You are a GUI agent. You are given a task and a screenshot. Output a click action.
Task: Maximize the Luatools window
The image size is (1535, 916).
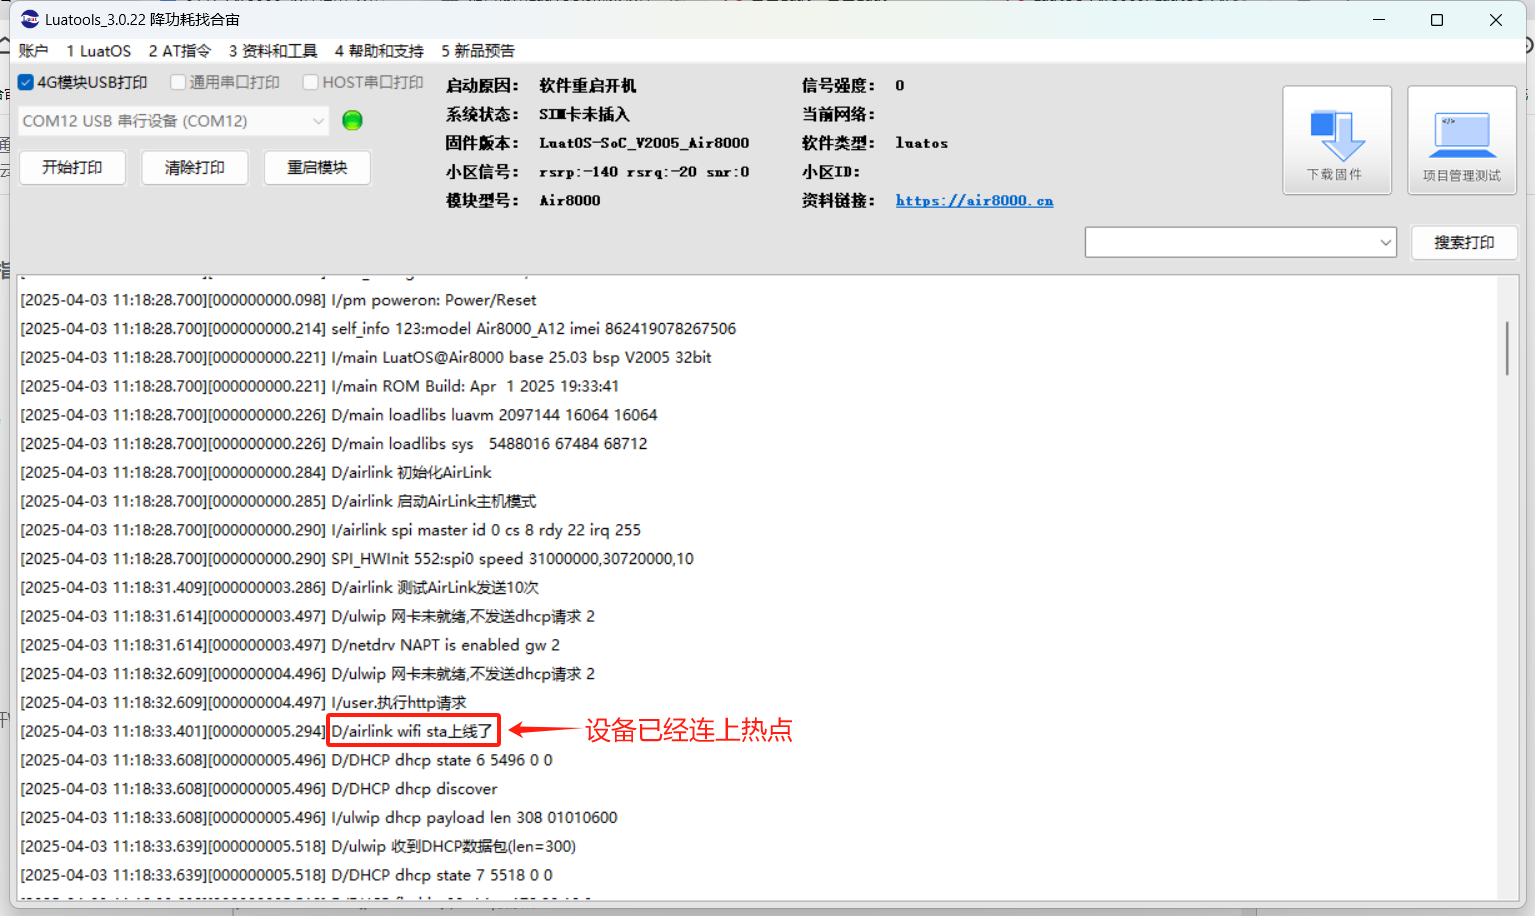click(x=1437, y=19)
